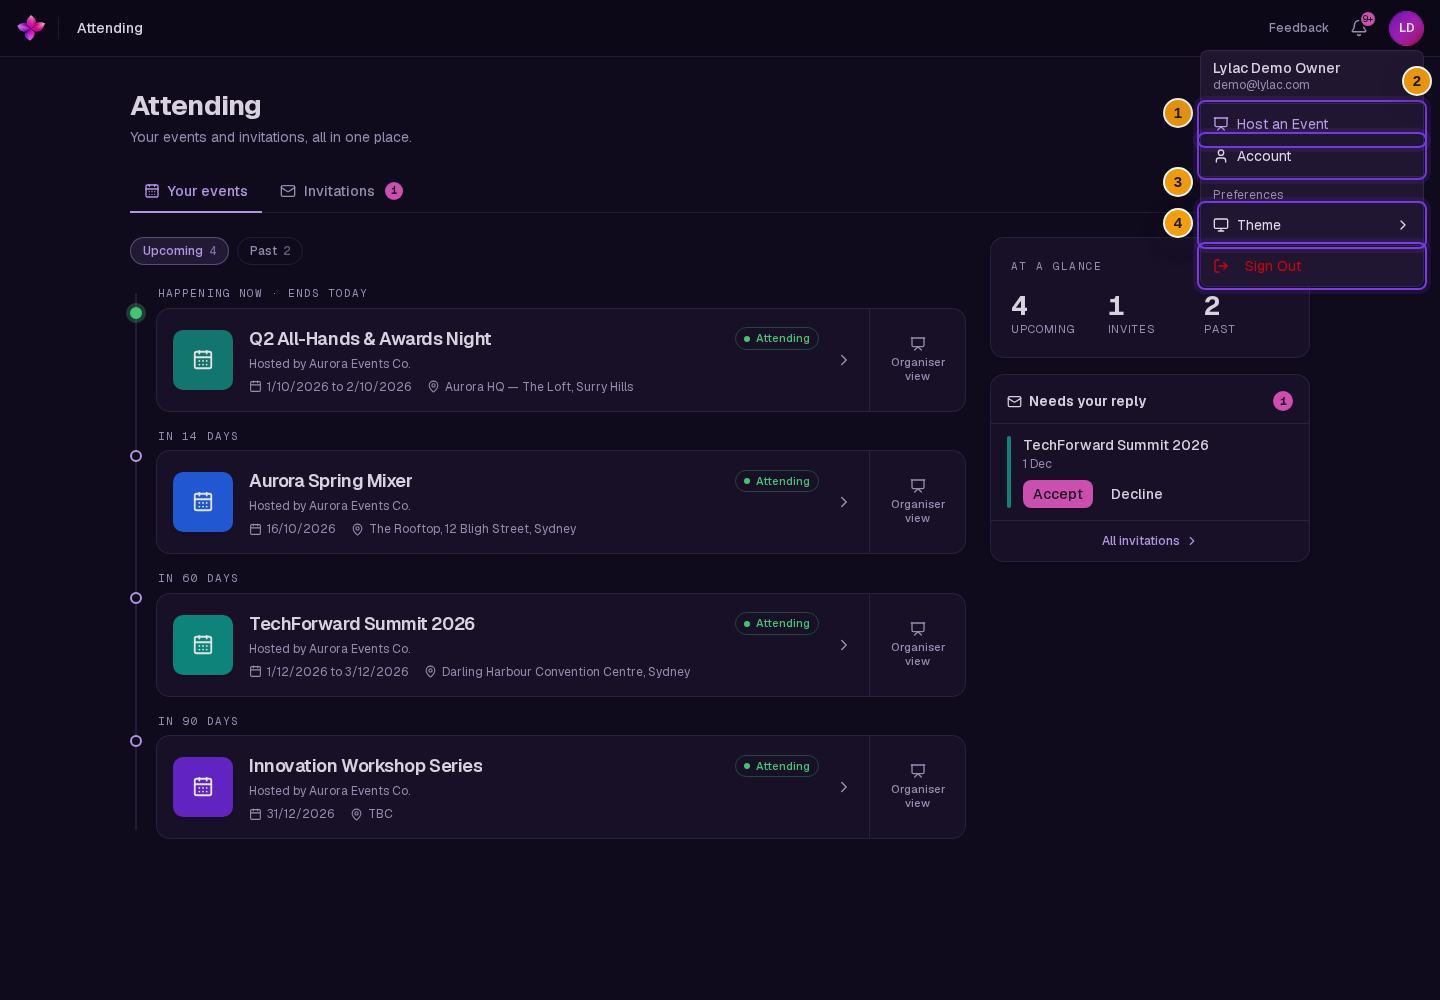
Task: Open the Aurora Spring Mixer title
Action: (330, 481)
